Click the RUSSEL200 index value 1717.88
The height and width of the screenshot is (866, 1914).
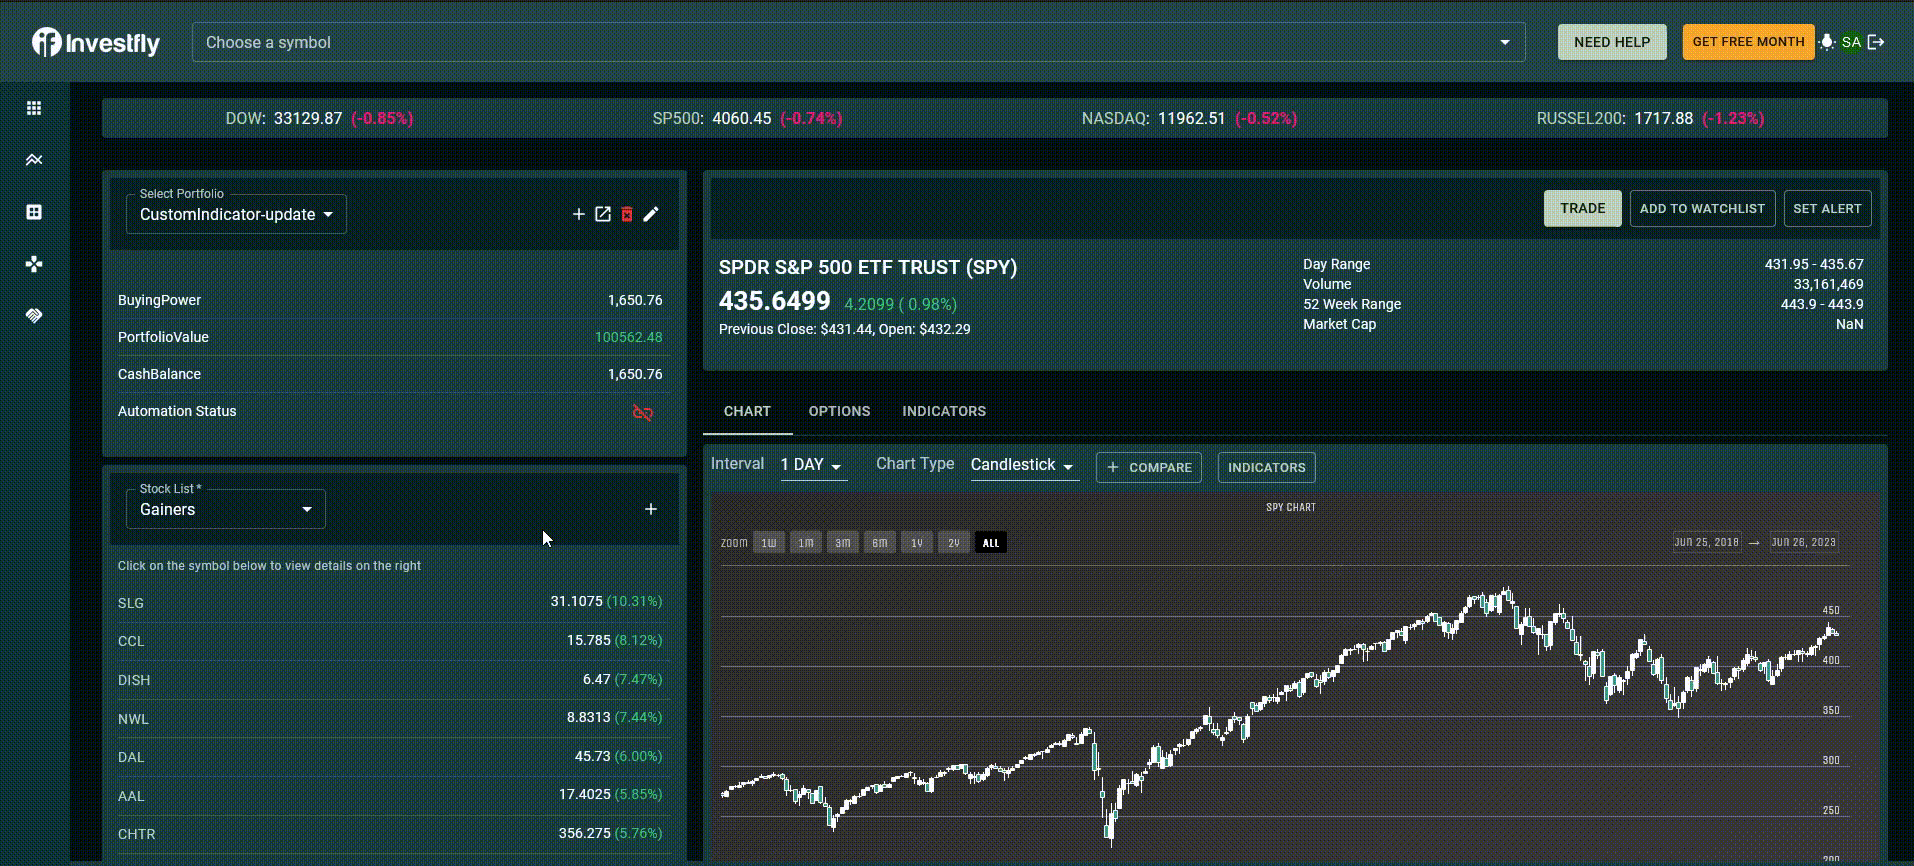1663,118
